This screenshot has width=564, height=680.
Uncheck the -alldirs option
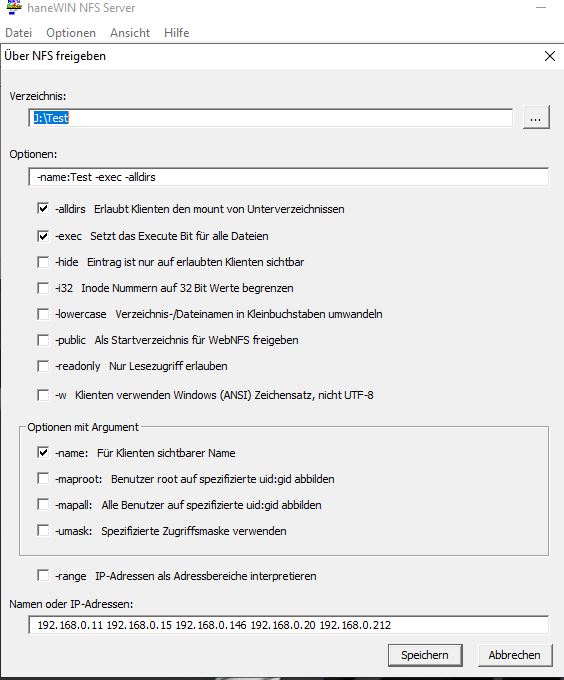tap(43, 209)
